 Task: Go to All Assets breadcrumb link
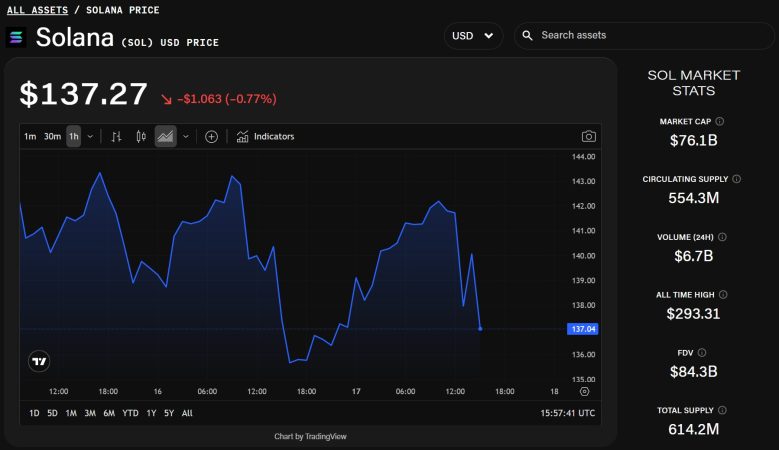37,10
